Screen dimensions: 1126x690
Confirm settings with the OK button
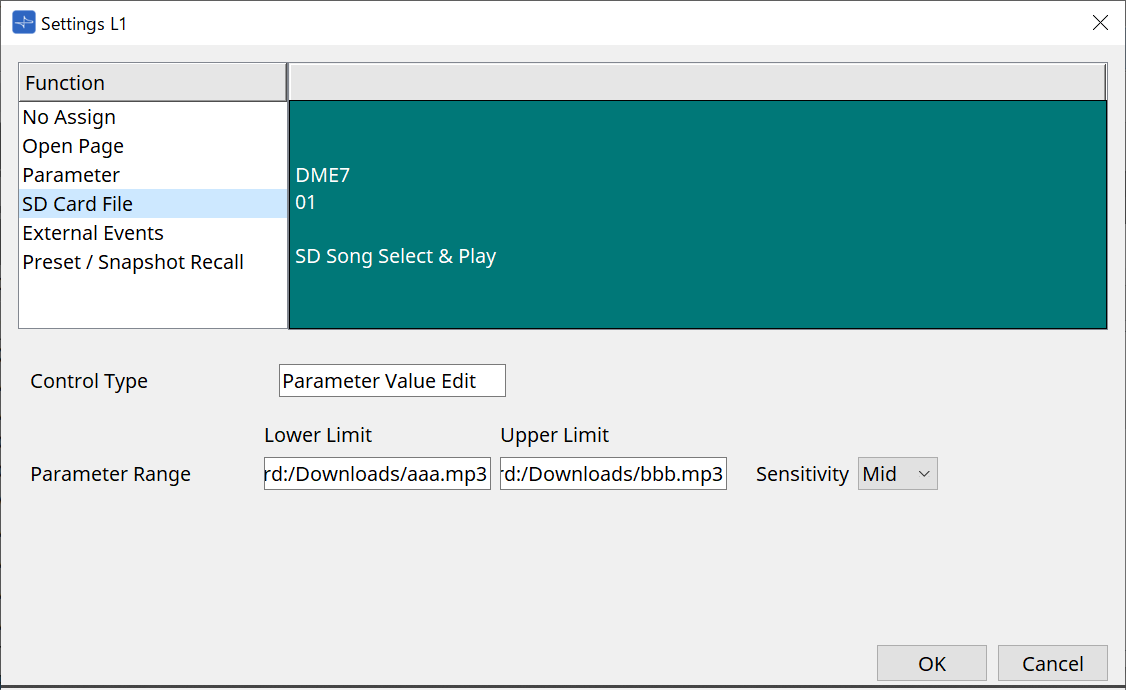point(931,662)
